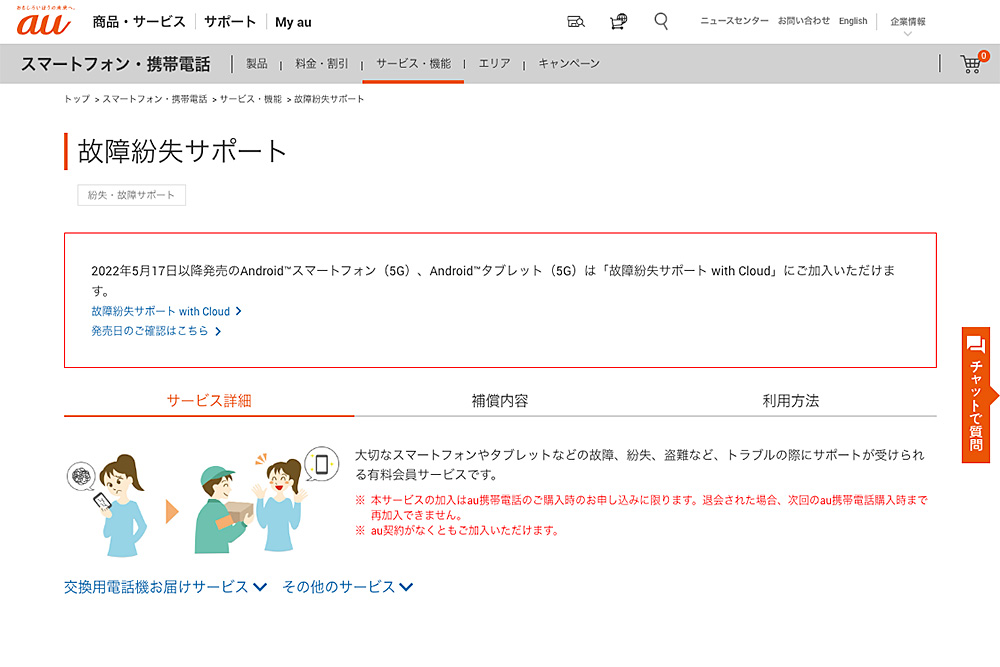Click the chevron under 企業情報

pos(908,34)
